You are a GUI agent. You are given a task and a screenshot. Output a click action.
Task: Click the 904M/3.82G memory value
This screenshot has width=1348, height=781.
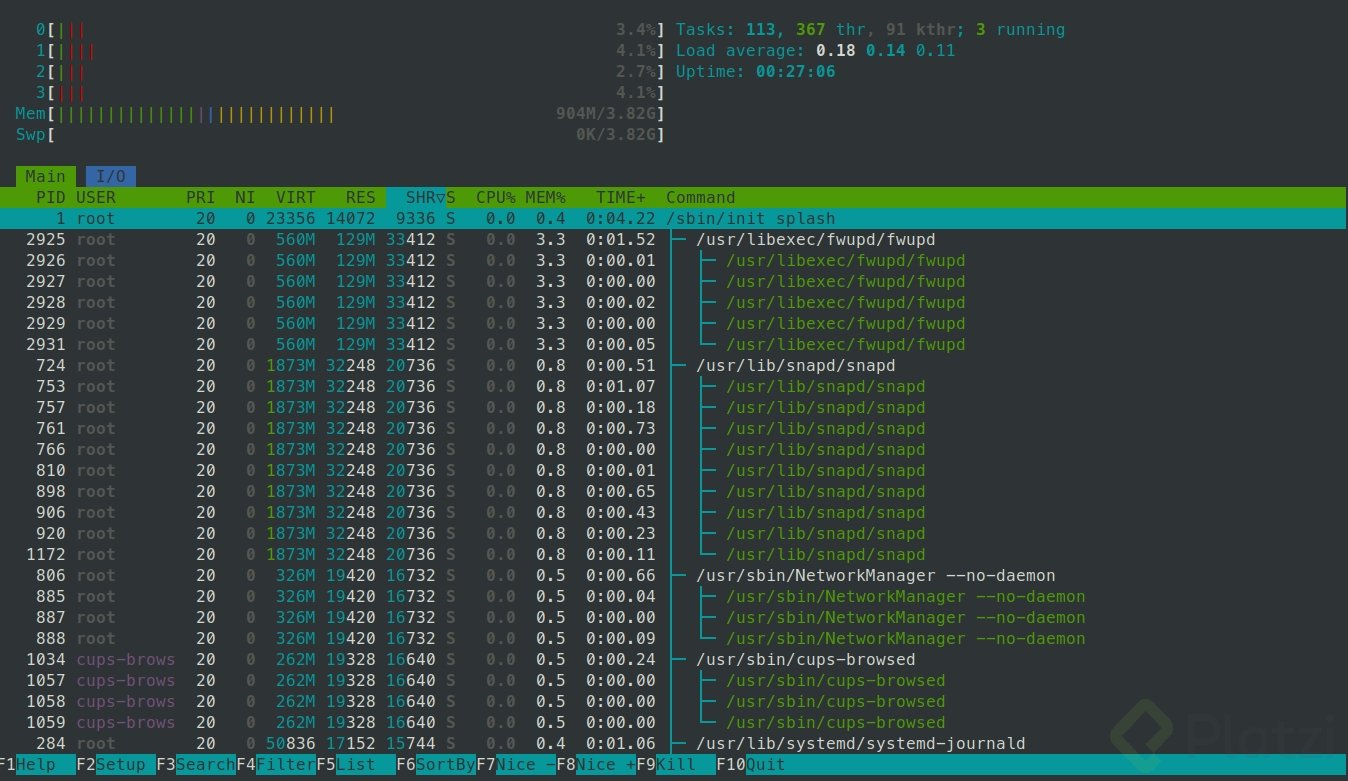pyautogui.click(x=606, y=114)
